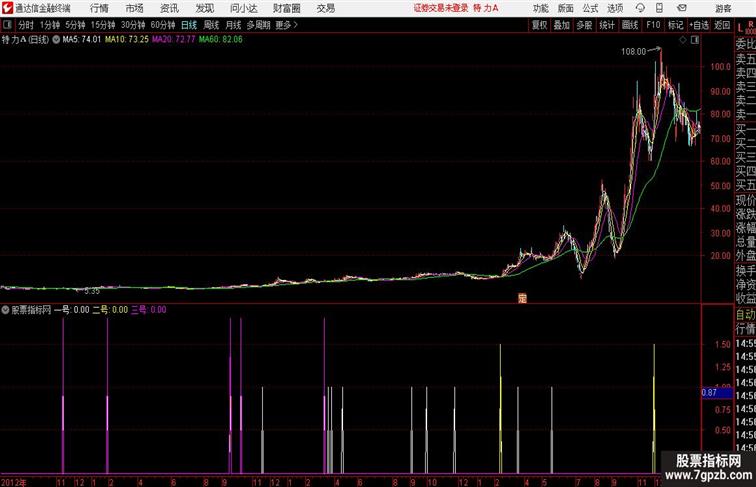
Task: Click the 返回 back button
Action: click(x=722, y=25)
